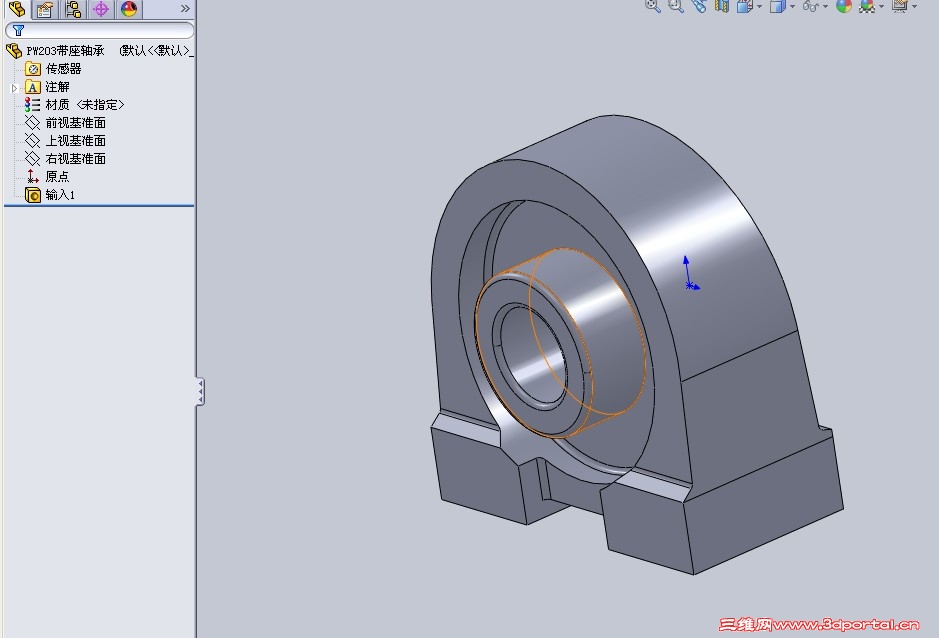The width and height of the screenshot is (939, 638).
Task: Collapse the left panel using side handle
Action: click(200, 392)
